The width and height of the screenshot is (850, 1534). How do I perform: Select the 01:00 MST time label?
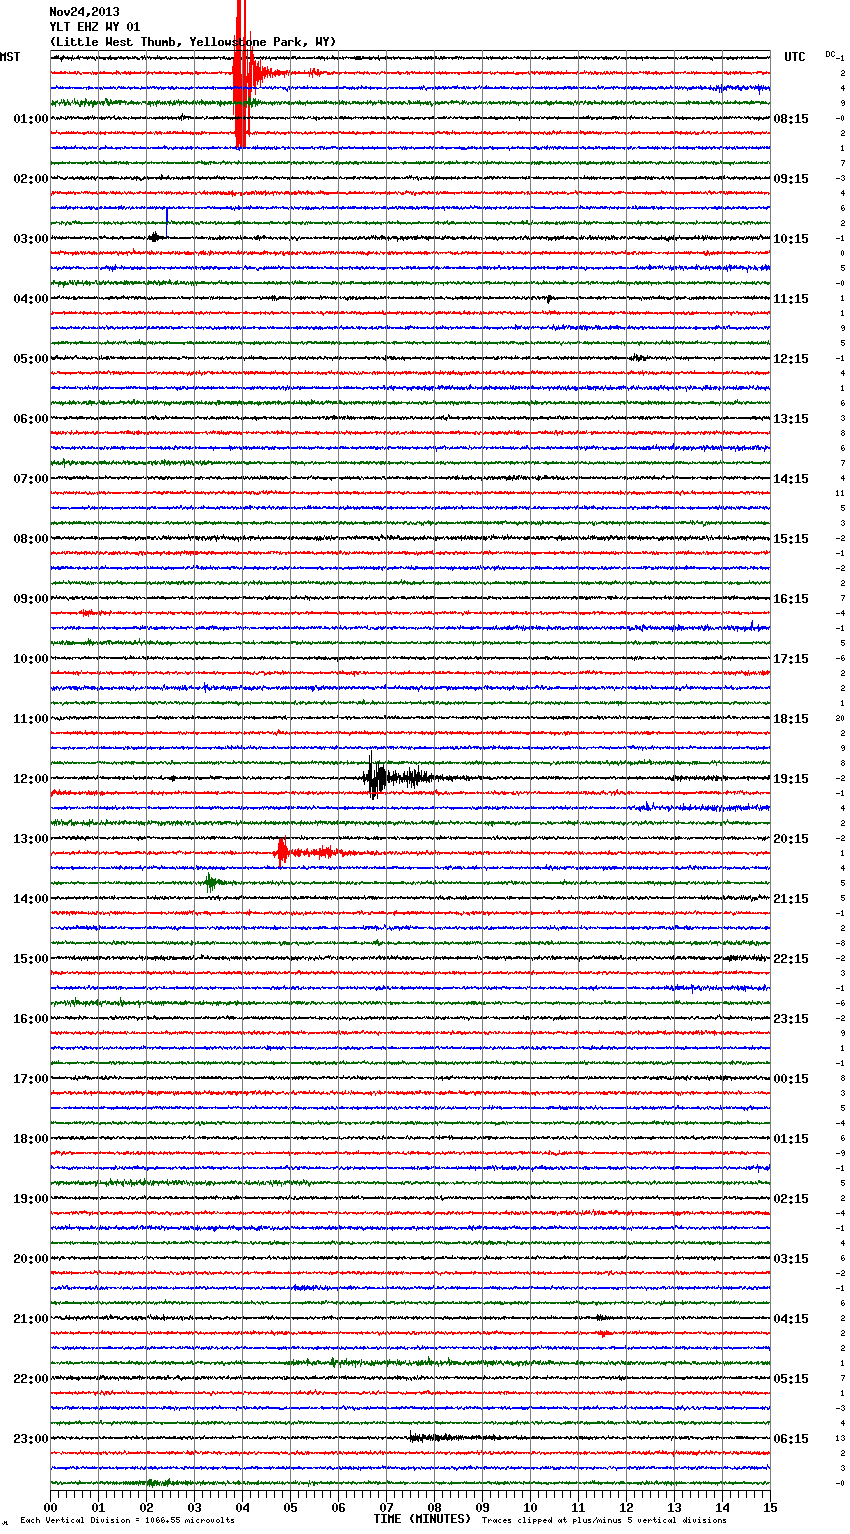(31, 119)
